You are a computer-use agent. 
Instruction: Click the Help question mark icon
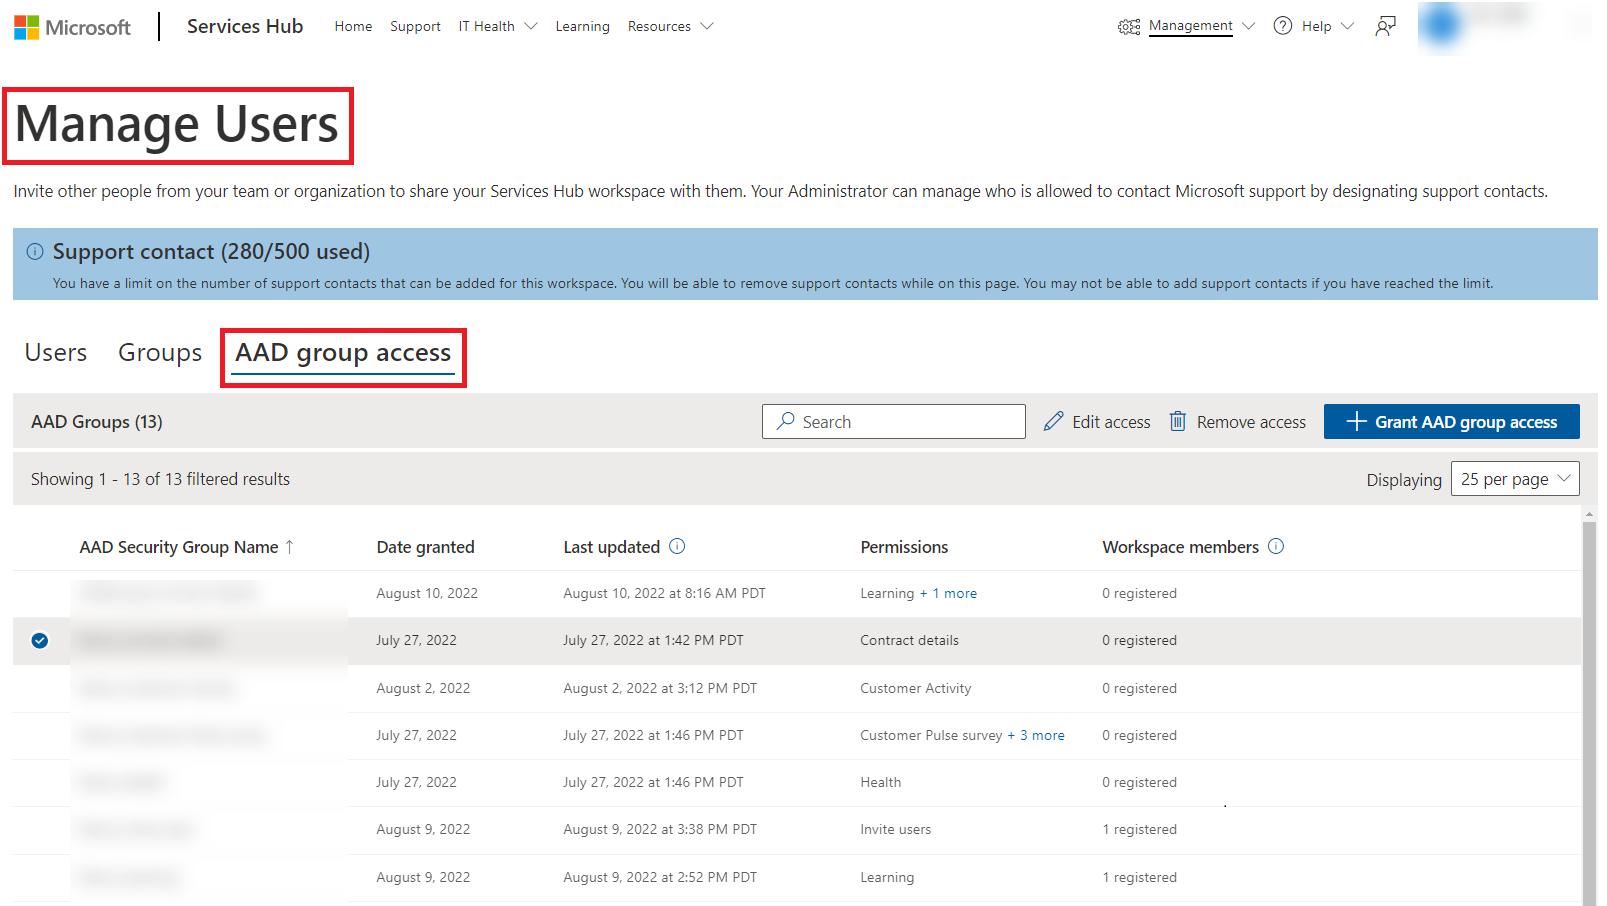(x=1282, y=26)
